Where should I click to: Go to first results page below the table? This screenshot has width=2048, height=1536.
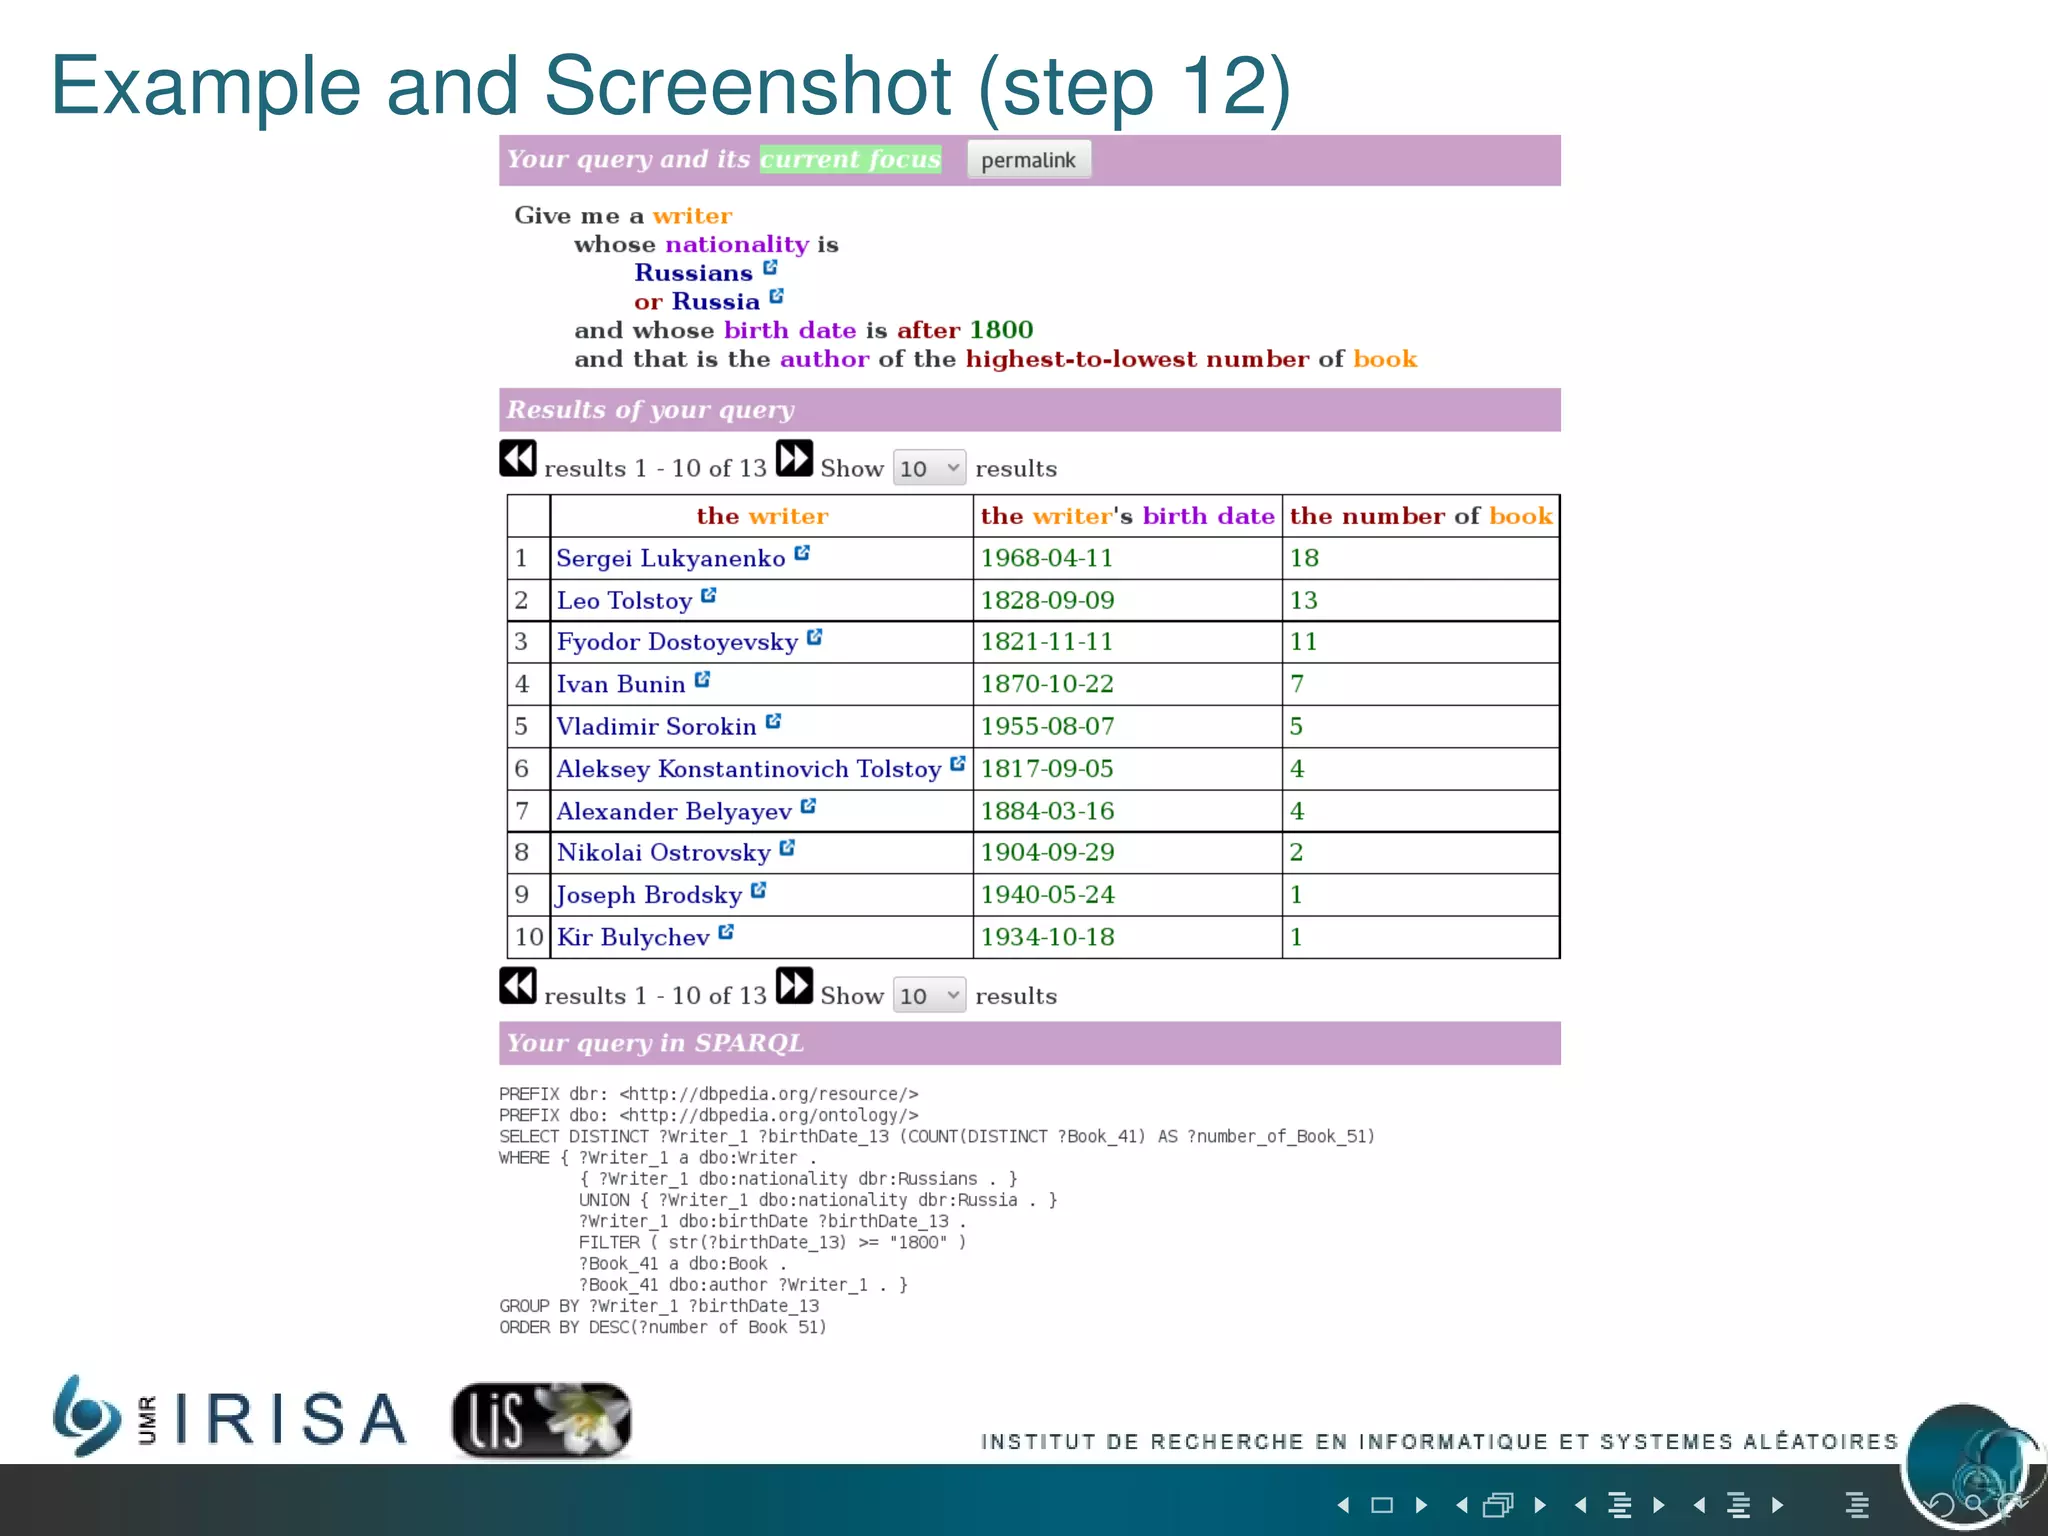tap(518, 986)
